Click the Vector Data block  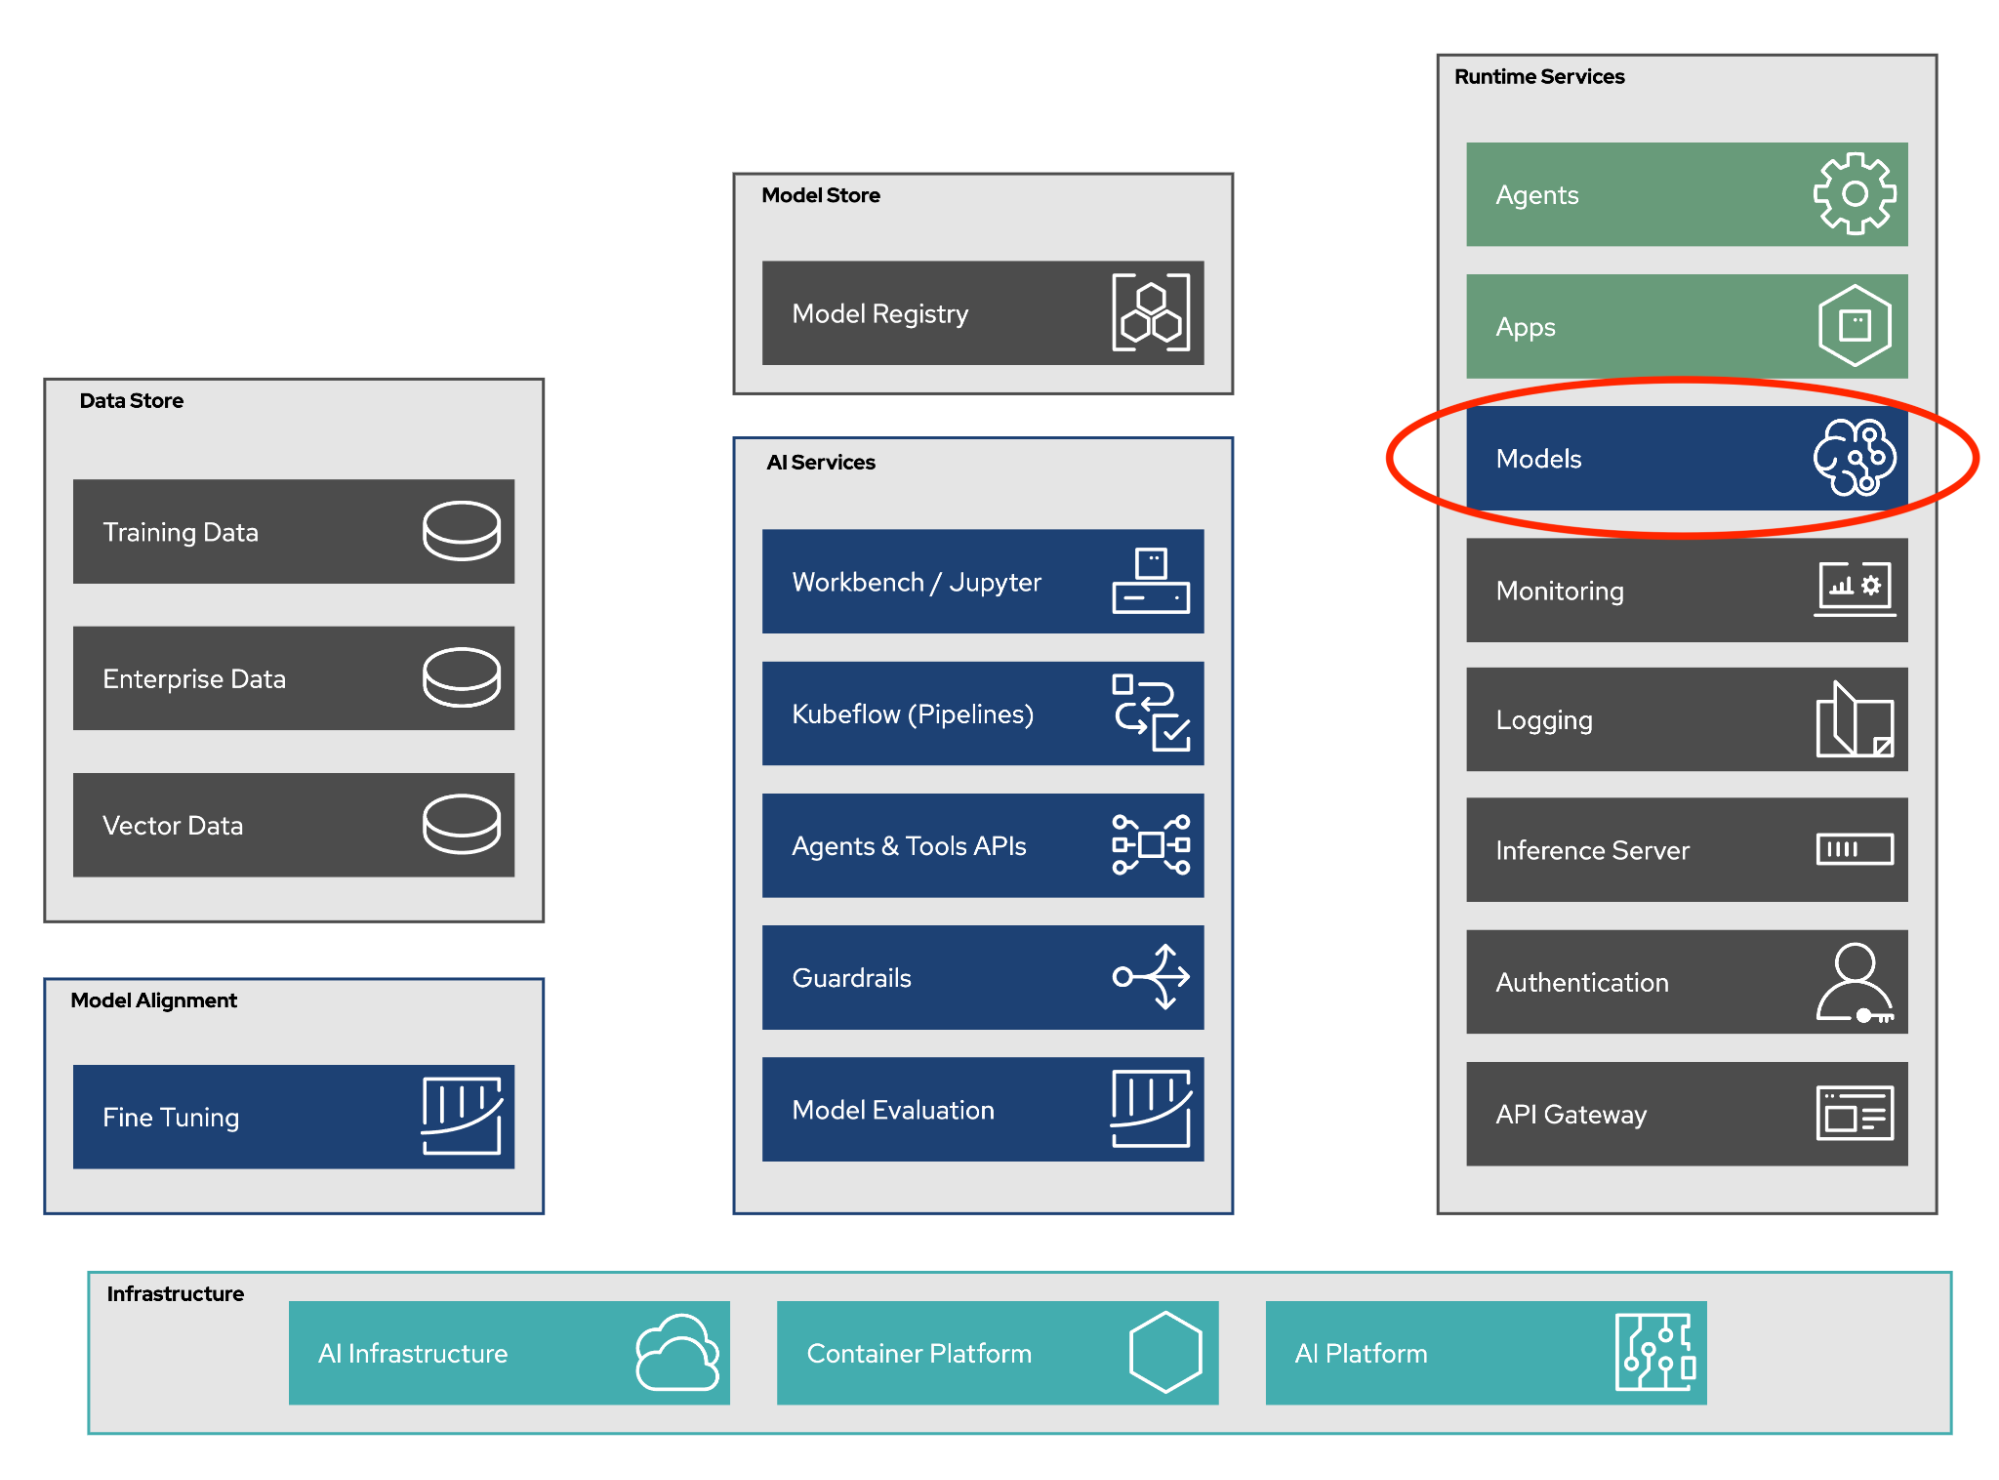point(293,825)
